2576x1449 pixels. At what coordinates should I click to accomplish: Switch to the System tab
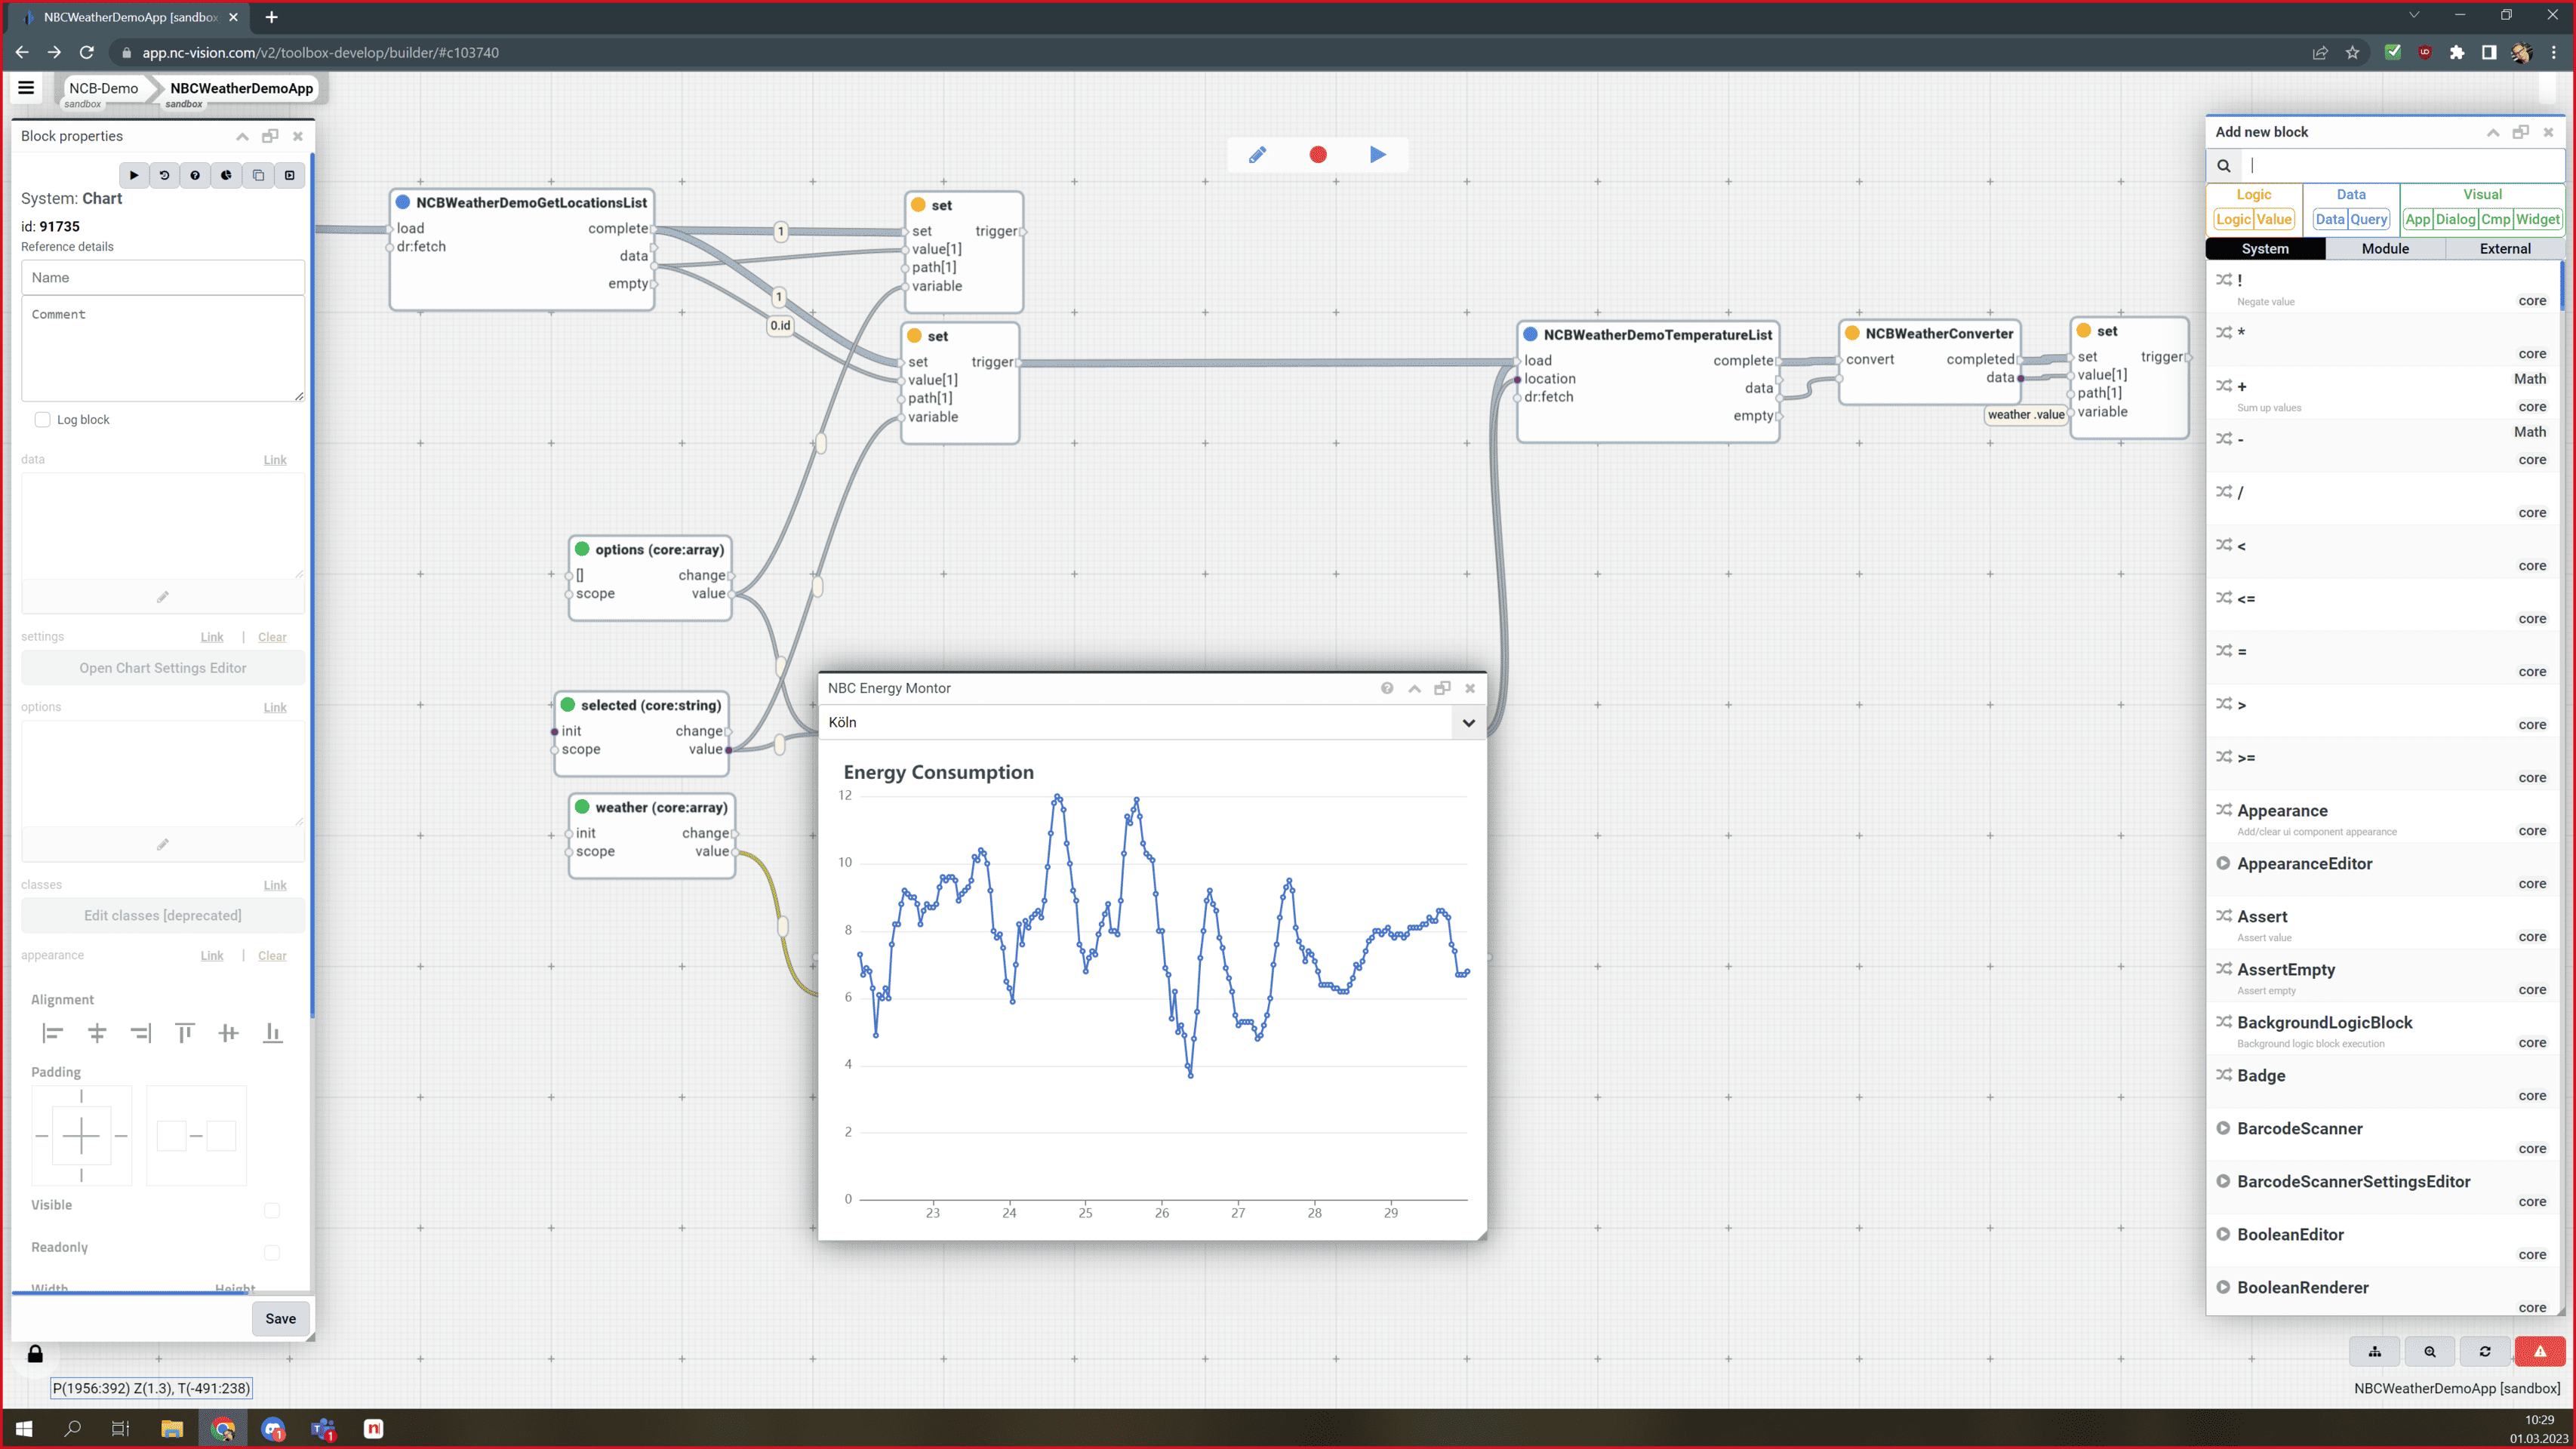point(2265,249)
